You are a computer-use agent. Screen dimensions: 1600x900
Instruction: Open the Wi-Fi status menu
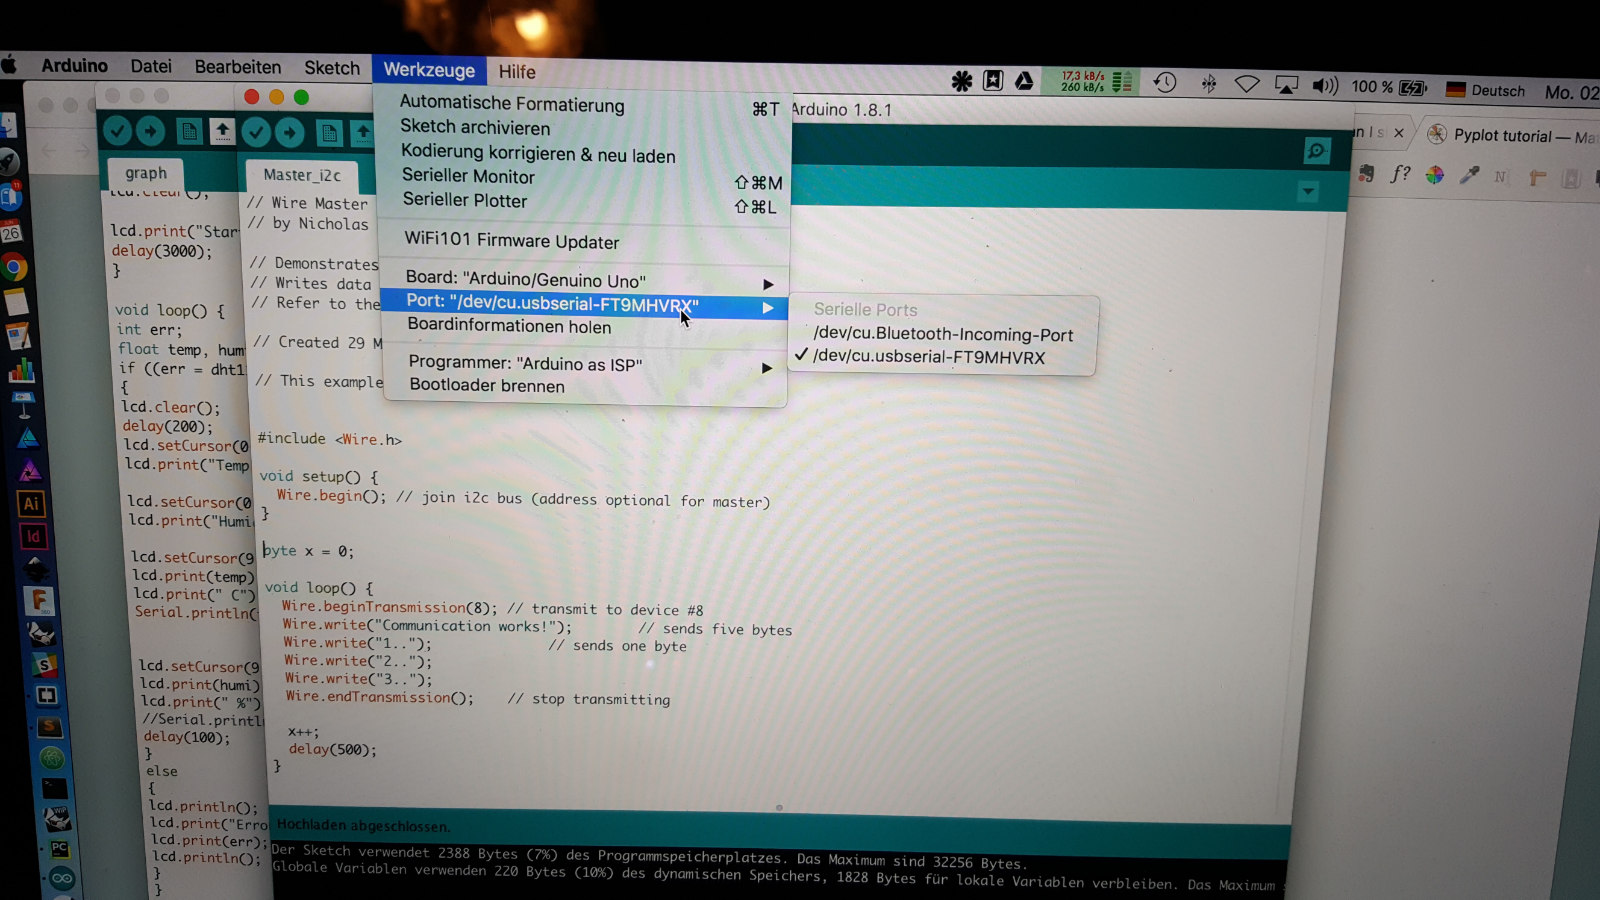pos(1247,85)
